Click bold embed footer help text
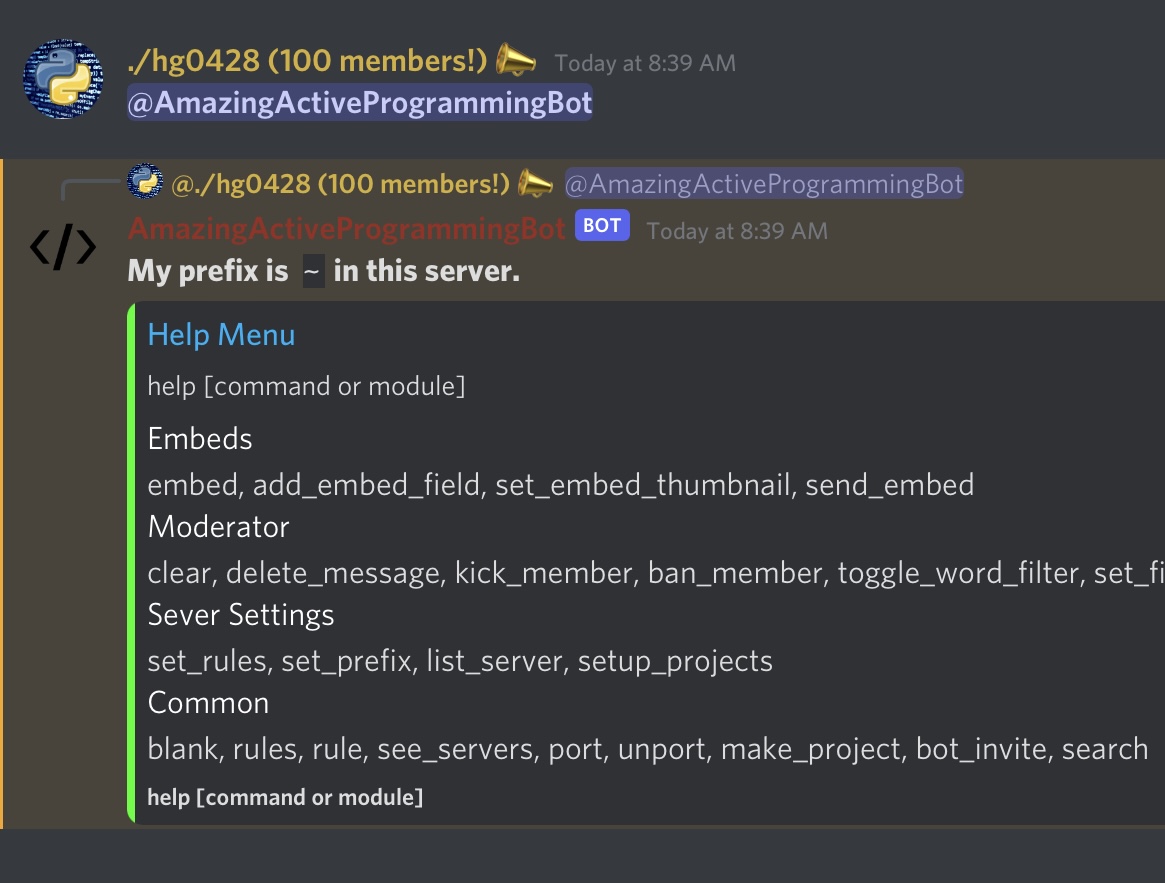1165x883 pixels. coord(285,797)
